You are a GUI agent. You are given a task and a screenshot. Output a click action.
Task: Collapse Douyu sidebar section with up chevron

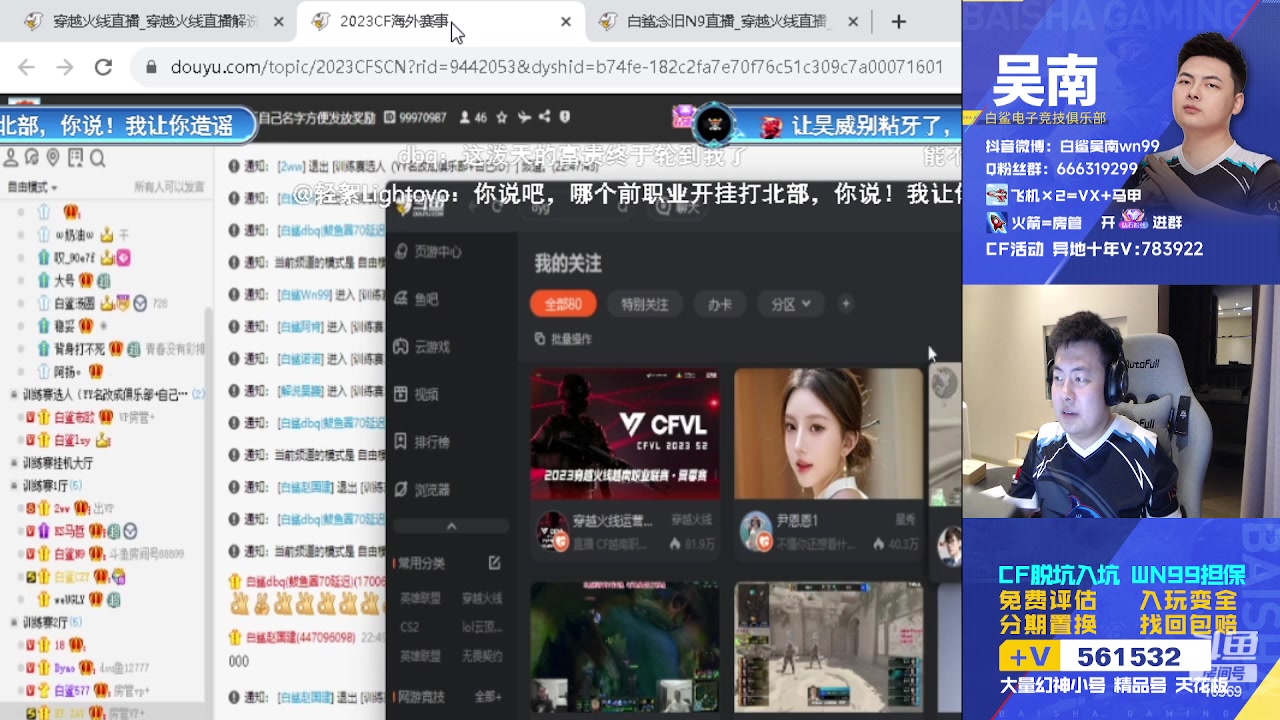(451, 526)
